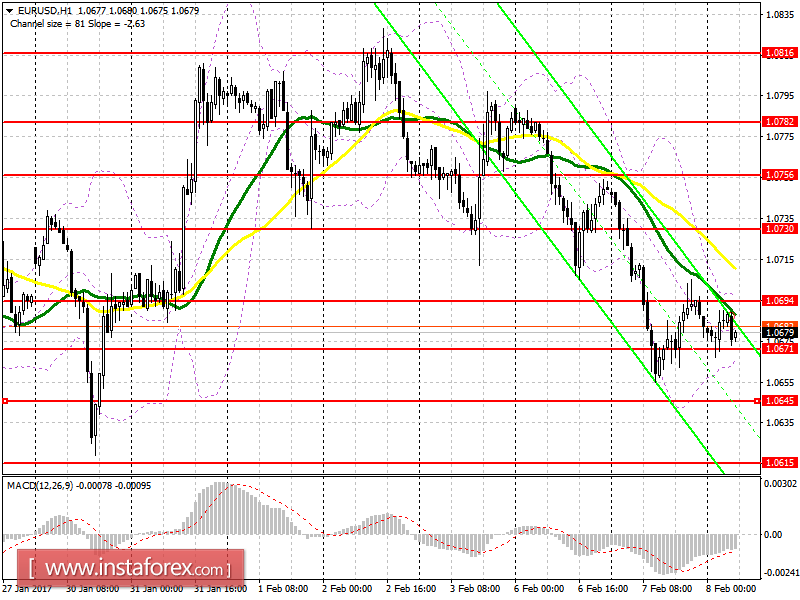Viewport: 800px width, 600px height.
Task: Click the 1.0655 price scale value
Action: coord(780,383)
